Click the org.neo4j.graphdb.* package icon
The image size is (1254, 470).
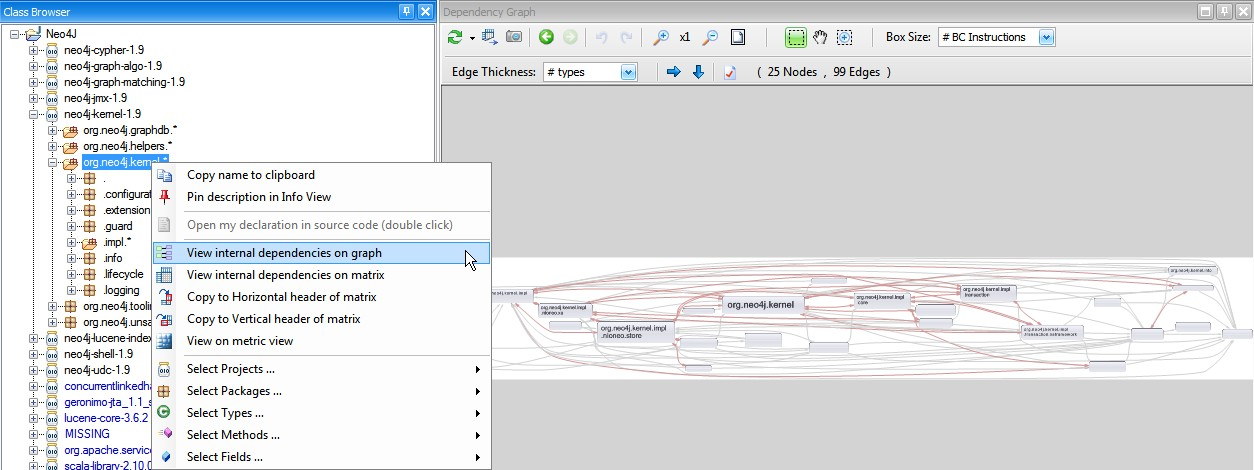71,130
